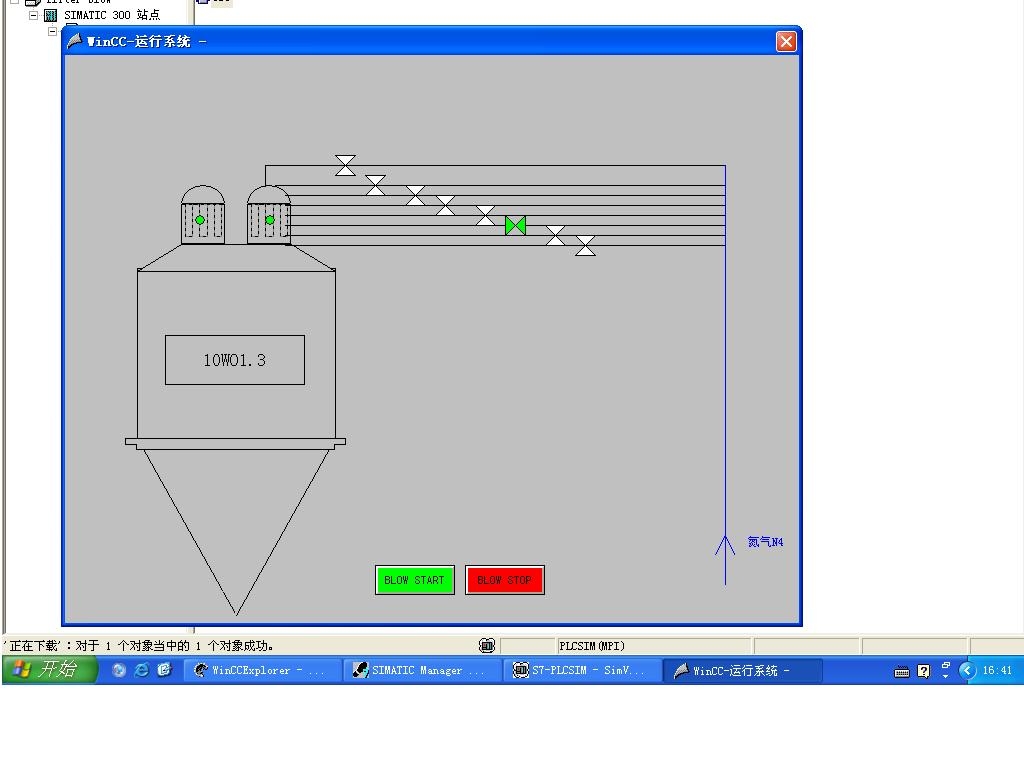Click the BLOW START button
The image size is (1024, 768).
[415, 580]
